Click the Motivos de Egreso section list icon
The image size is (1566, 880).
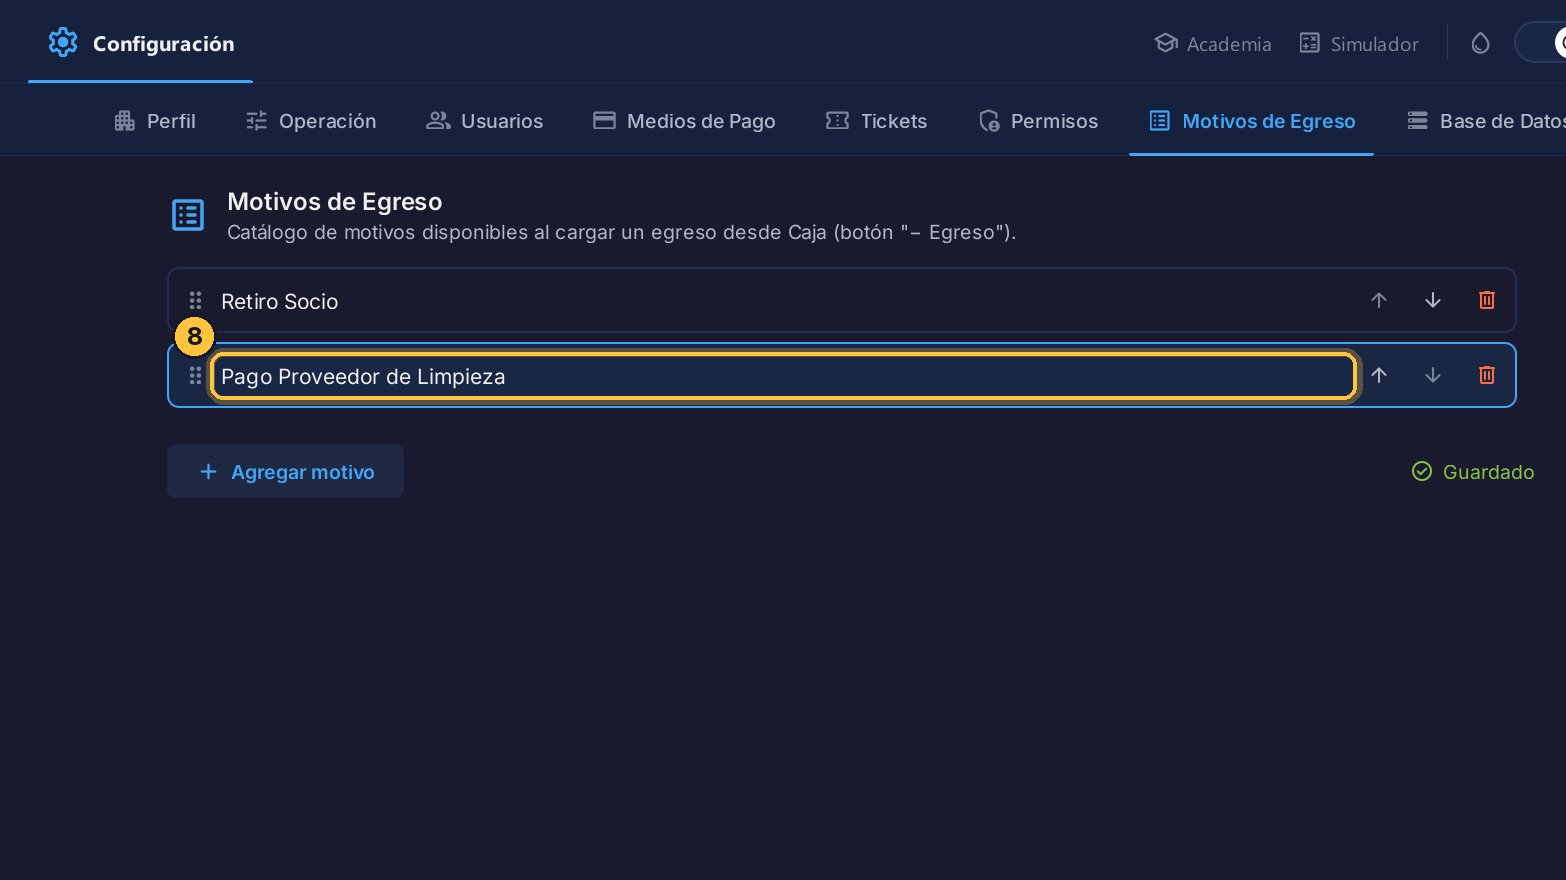[188, 215]
